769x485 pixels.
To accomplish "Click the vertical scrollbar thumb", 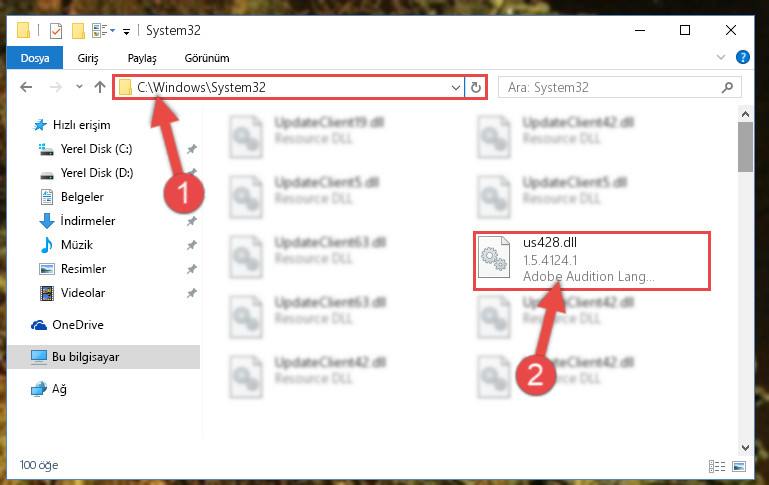I will [745, 146].
